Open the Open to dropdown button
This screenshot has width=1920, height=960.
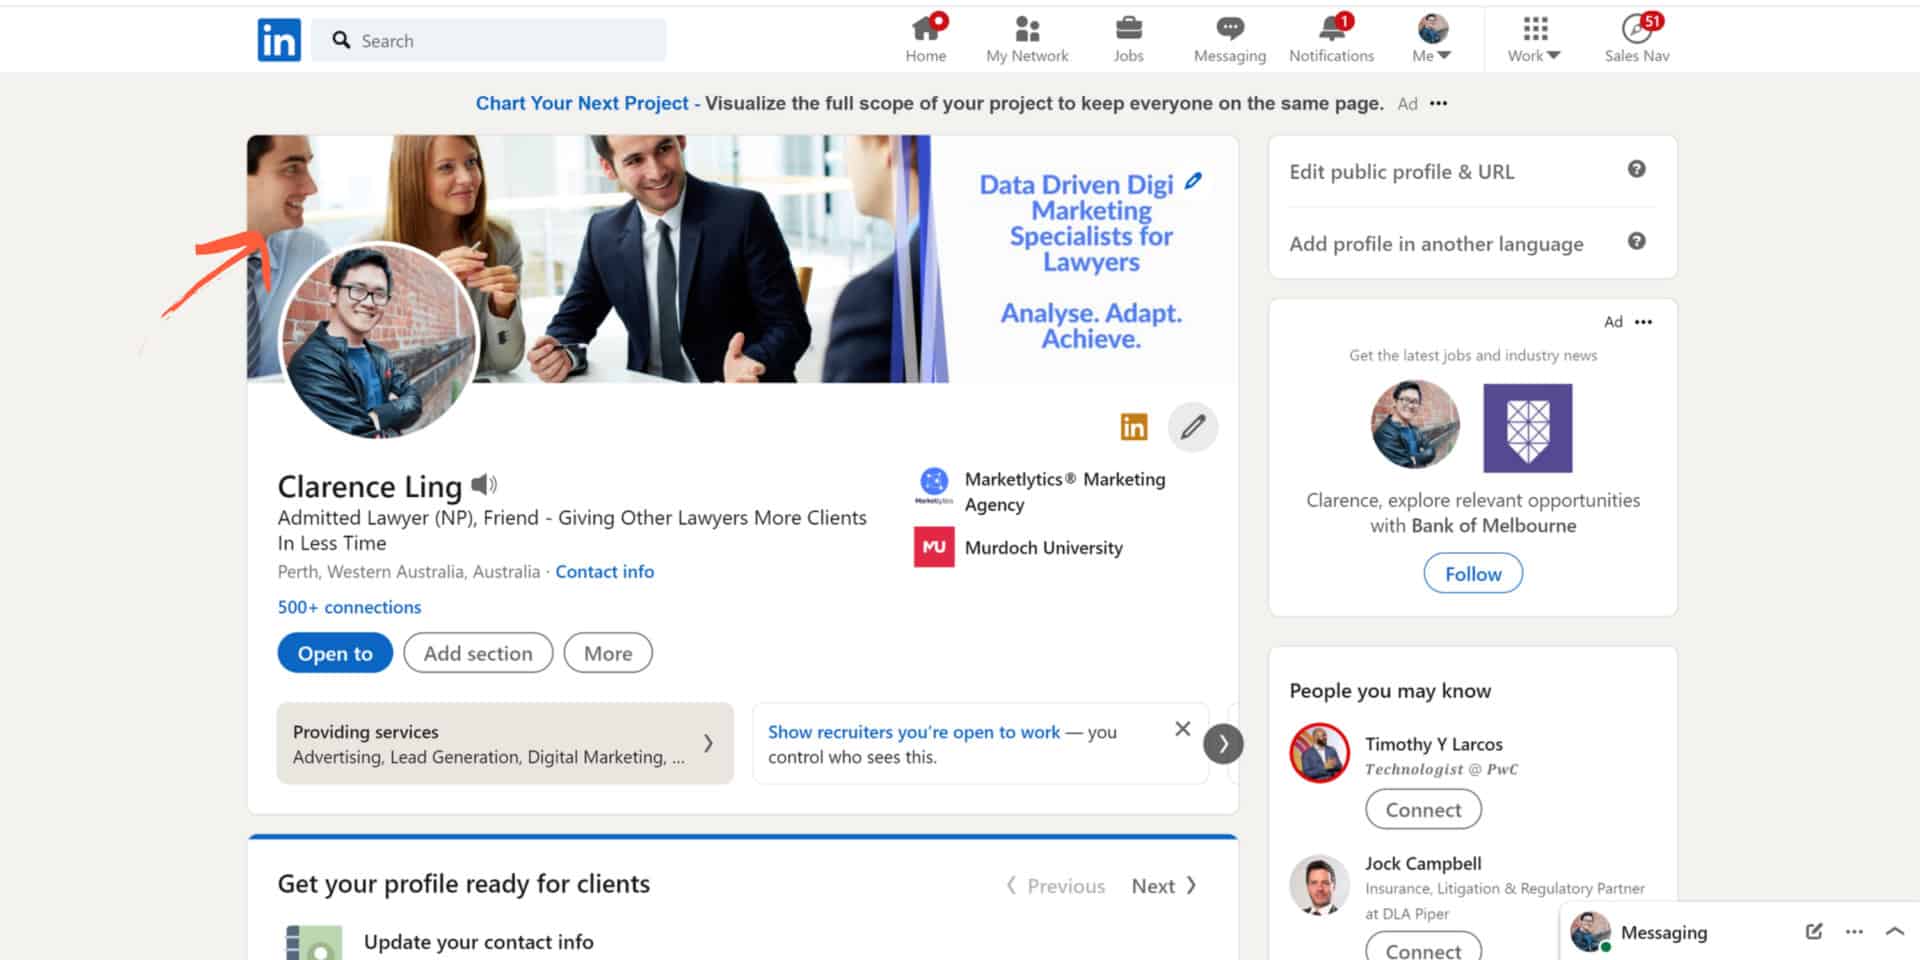point(335,653)
